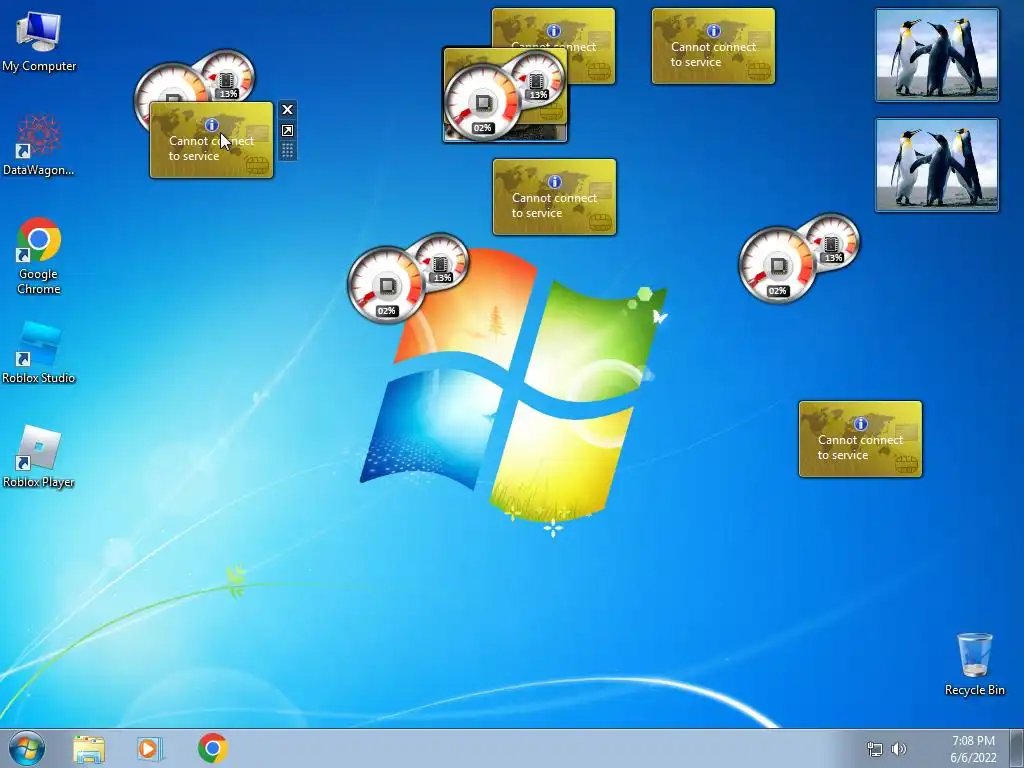Open Chrome from the taskbar
This screenshot has width=1024, height=768.
point(212,748)
